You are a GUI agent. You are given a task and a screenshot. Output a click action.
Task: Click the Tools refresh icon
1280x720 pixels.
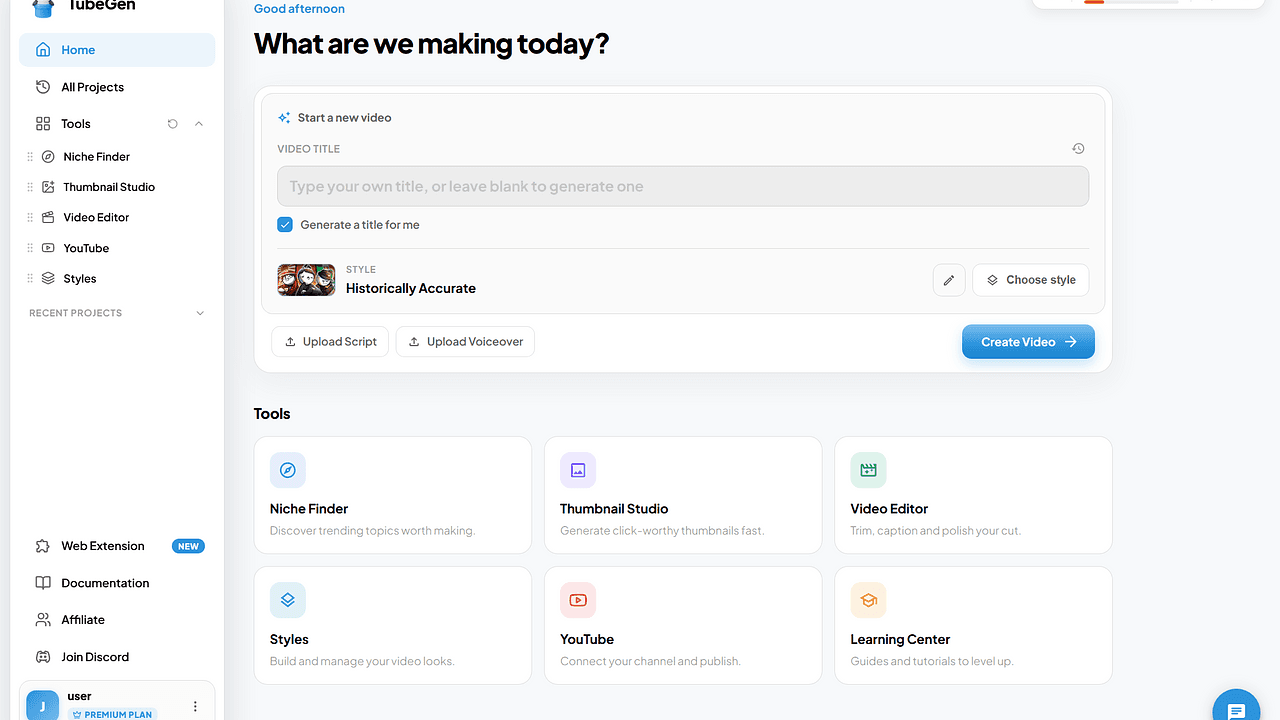coord(173,124)
